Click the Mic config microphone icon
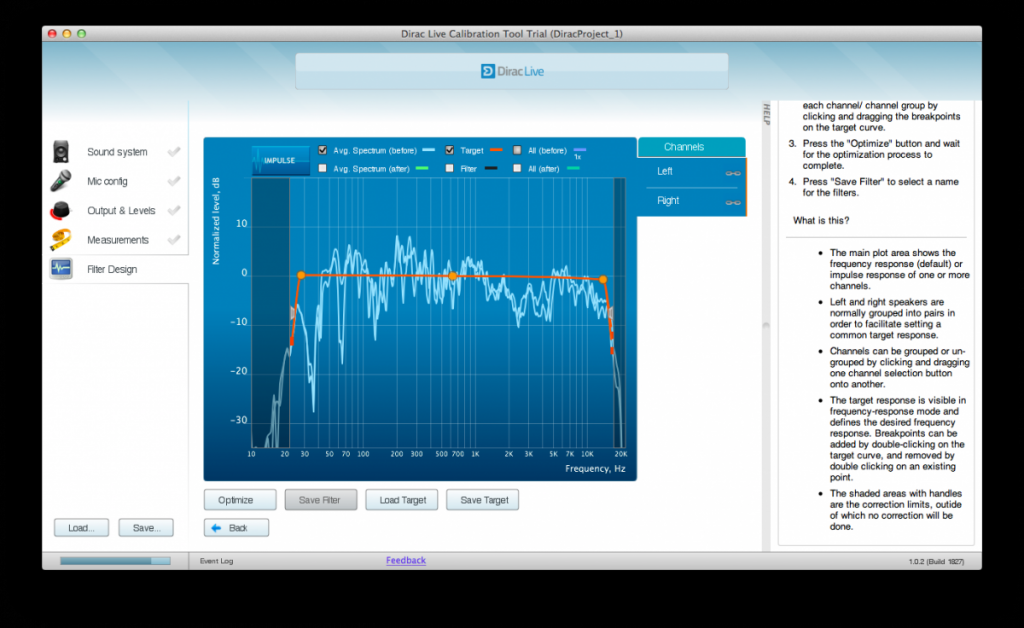The height and width of the screenshot is (628, 1024). [61, 181]
